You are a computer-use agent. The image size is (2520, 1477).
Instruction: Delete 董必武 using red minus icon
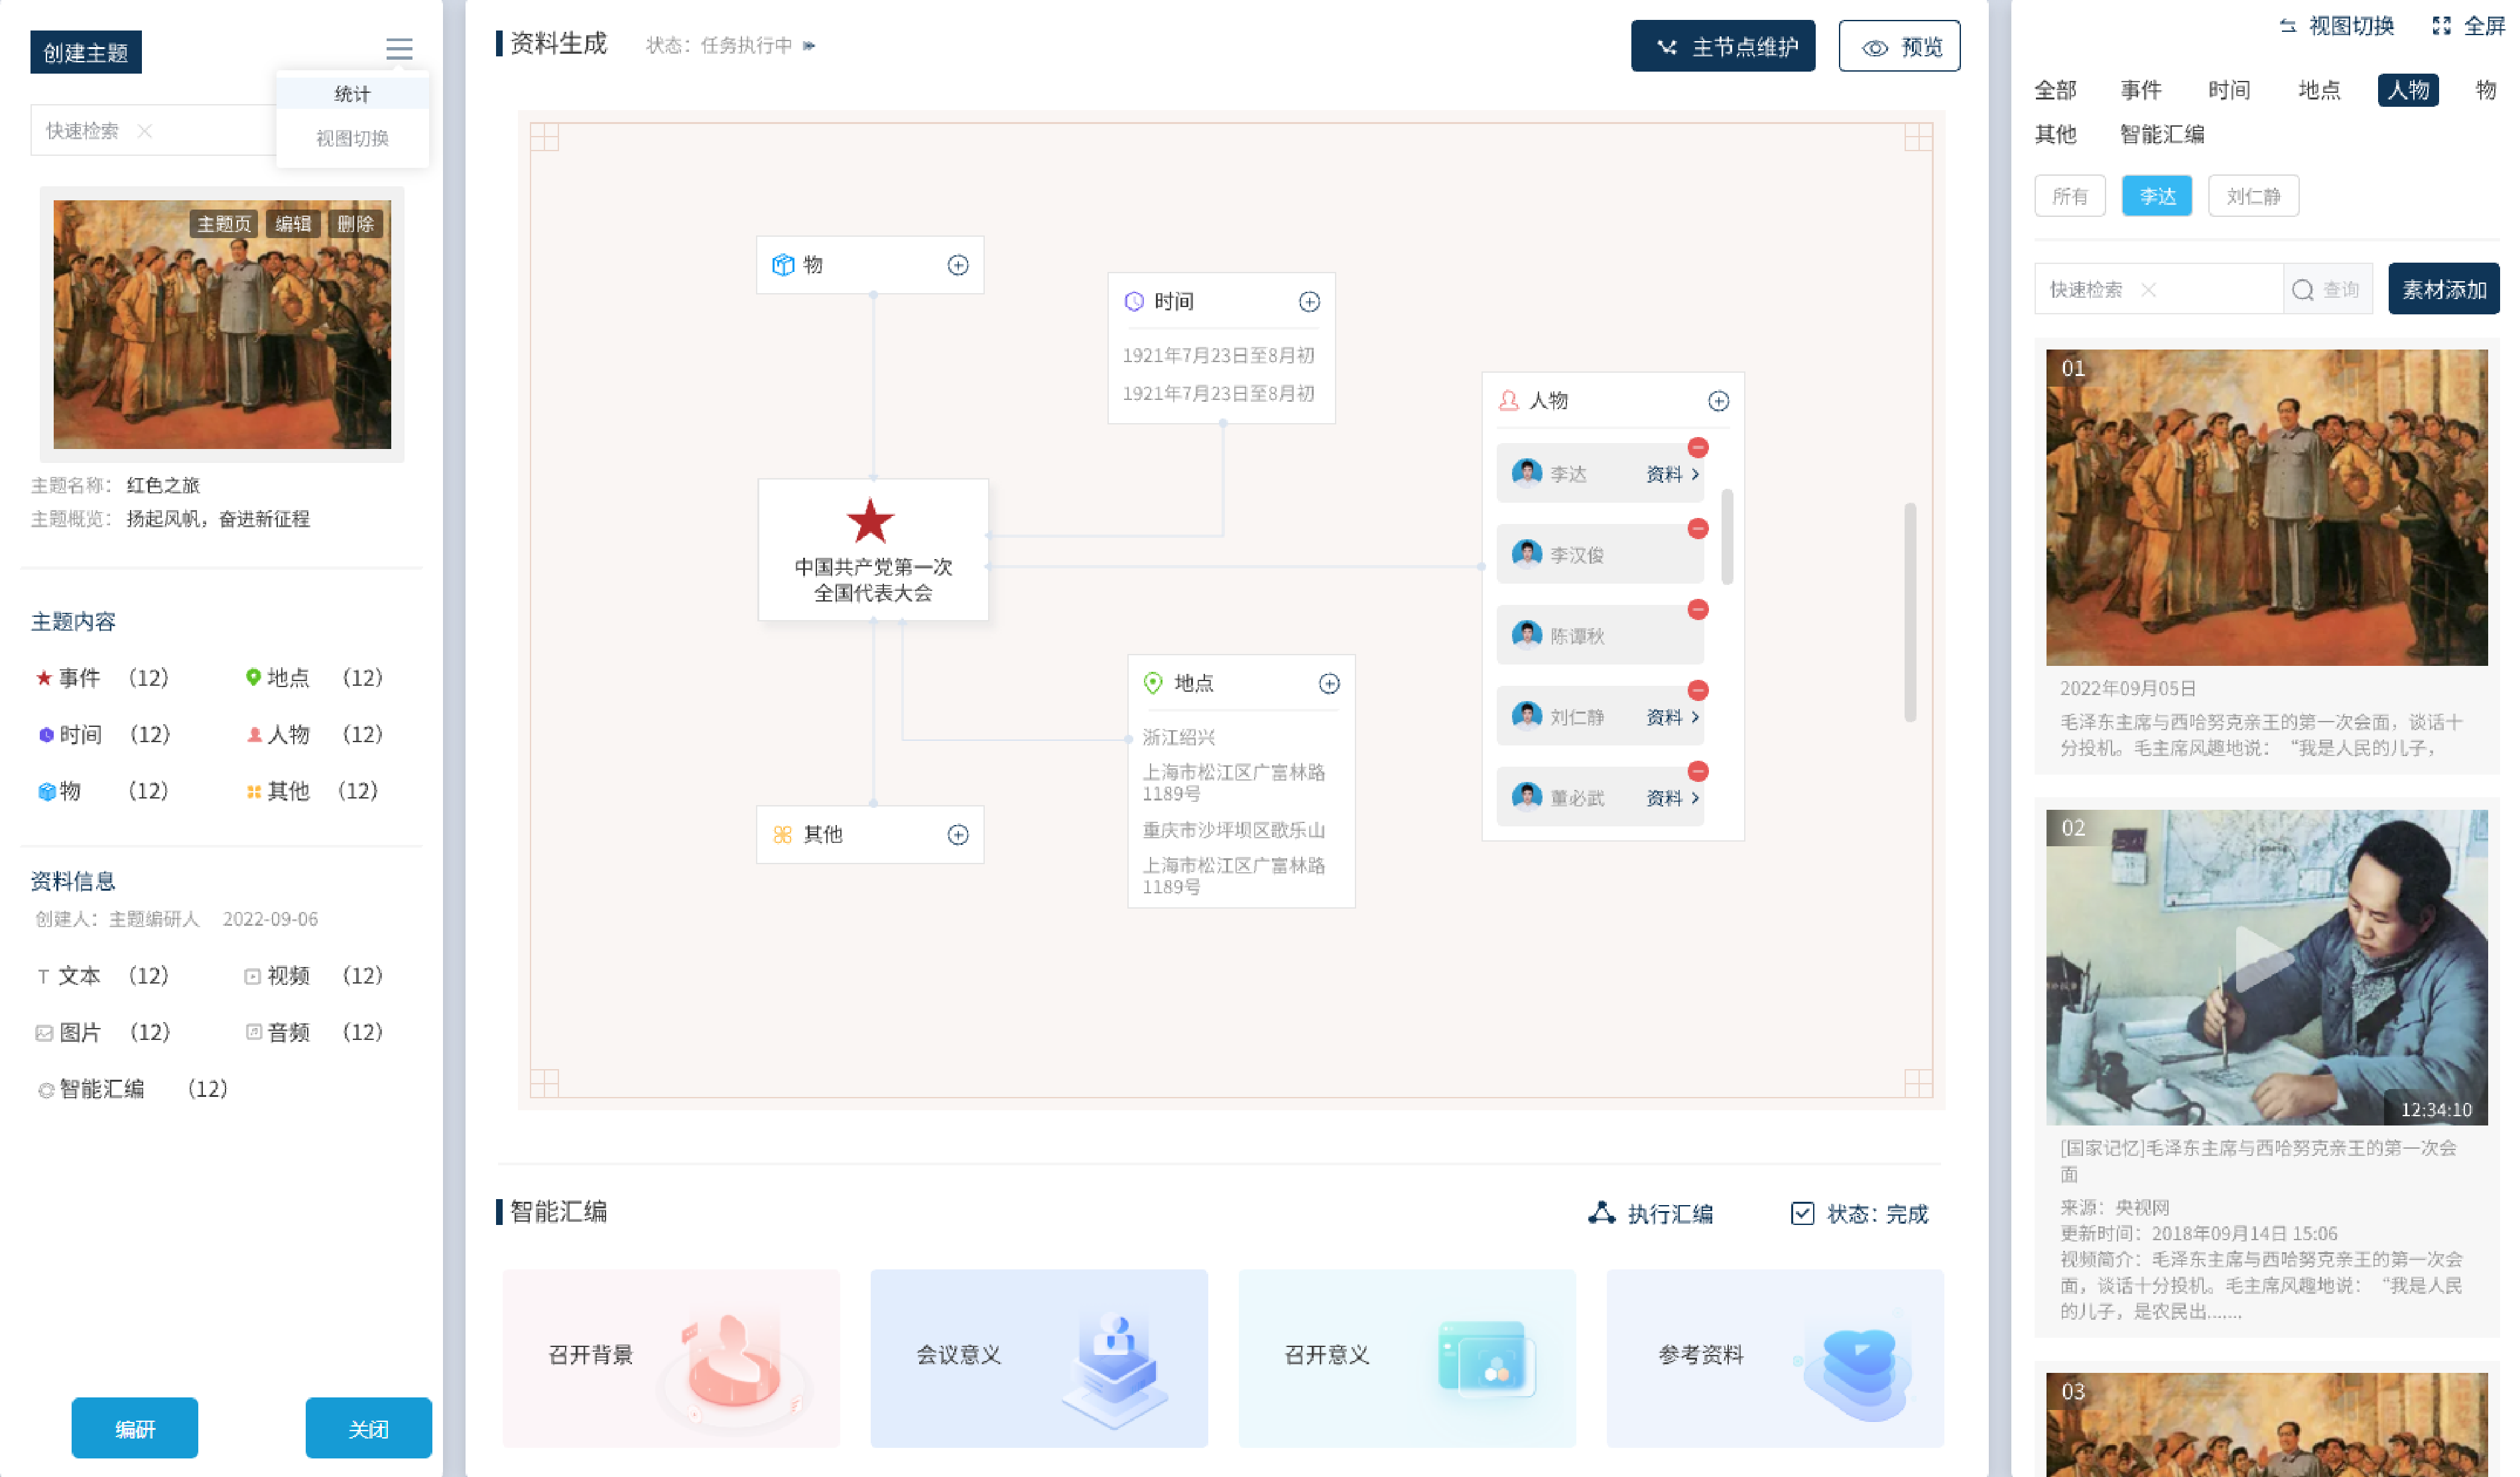(1698, 772)
